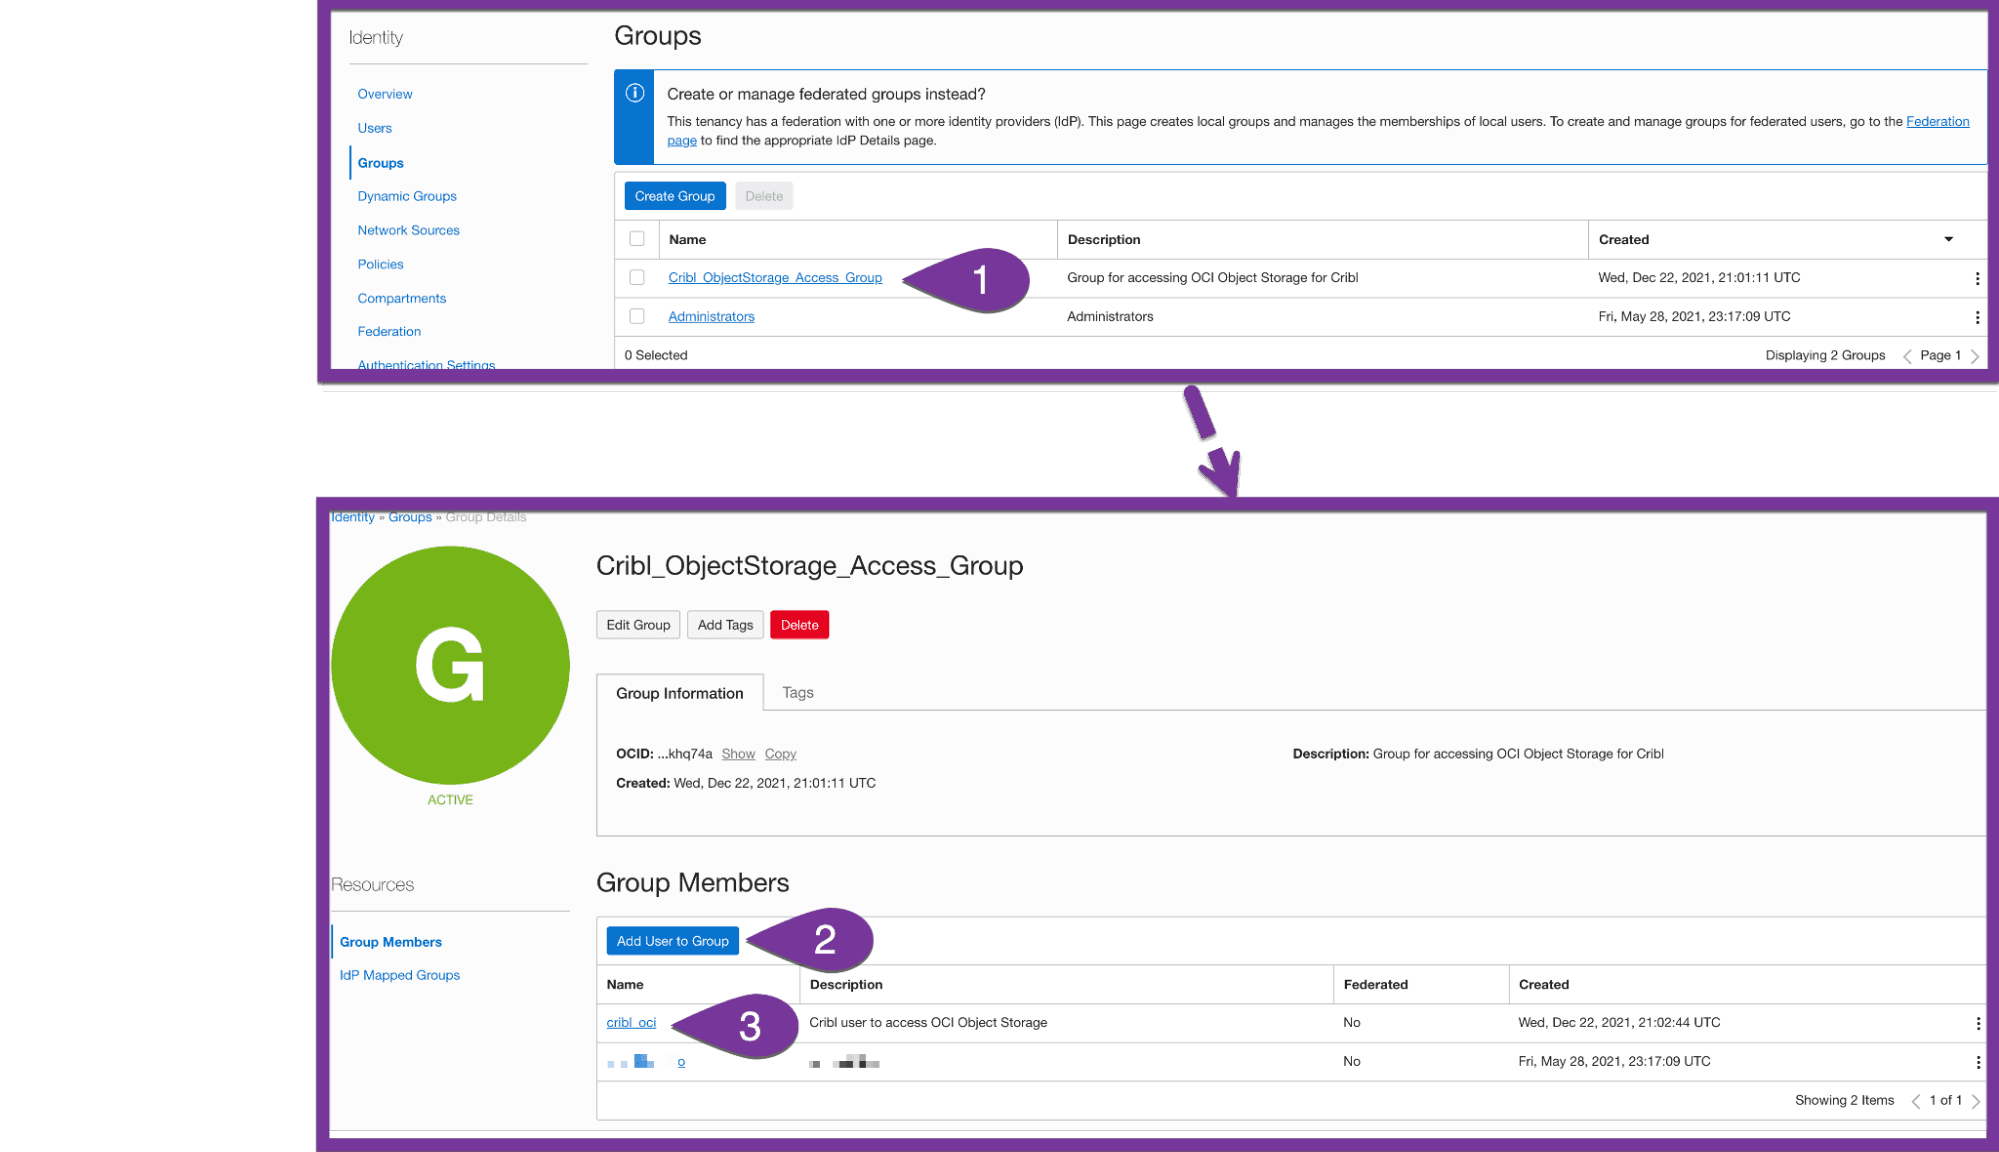Click the large green G group avatar
The height and width of the screenshot is (1152, 1999).
(x=450, y=665)
